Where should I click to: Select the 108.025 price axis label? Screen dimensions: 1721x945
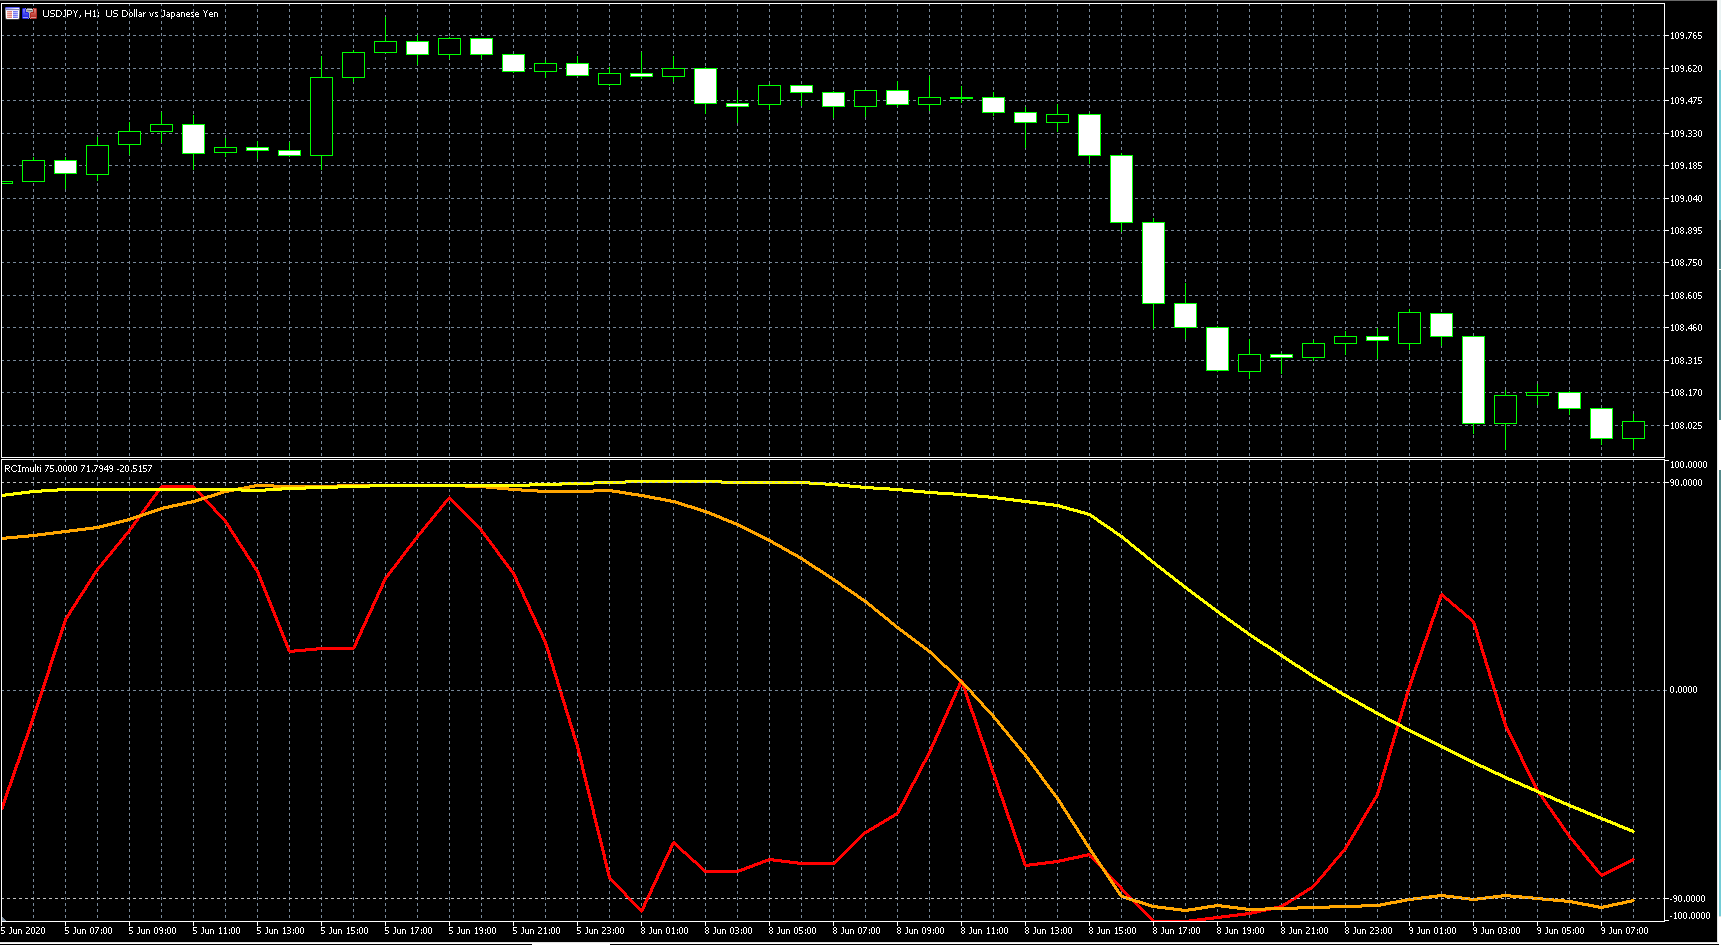pyautogui.click(x=1686, y=426)
